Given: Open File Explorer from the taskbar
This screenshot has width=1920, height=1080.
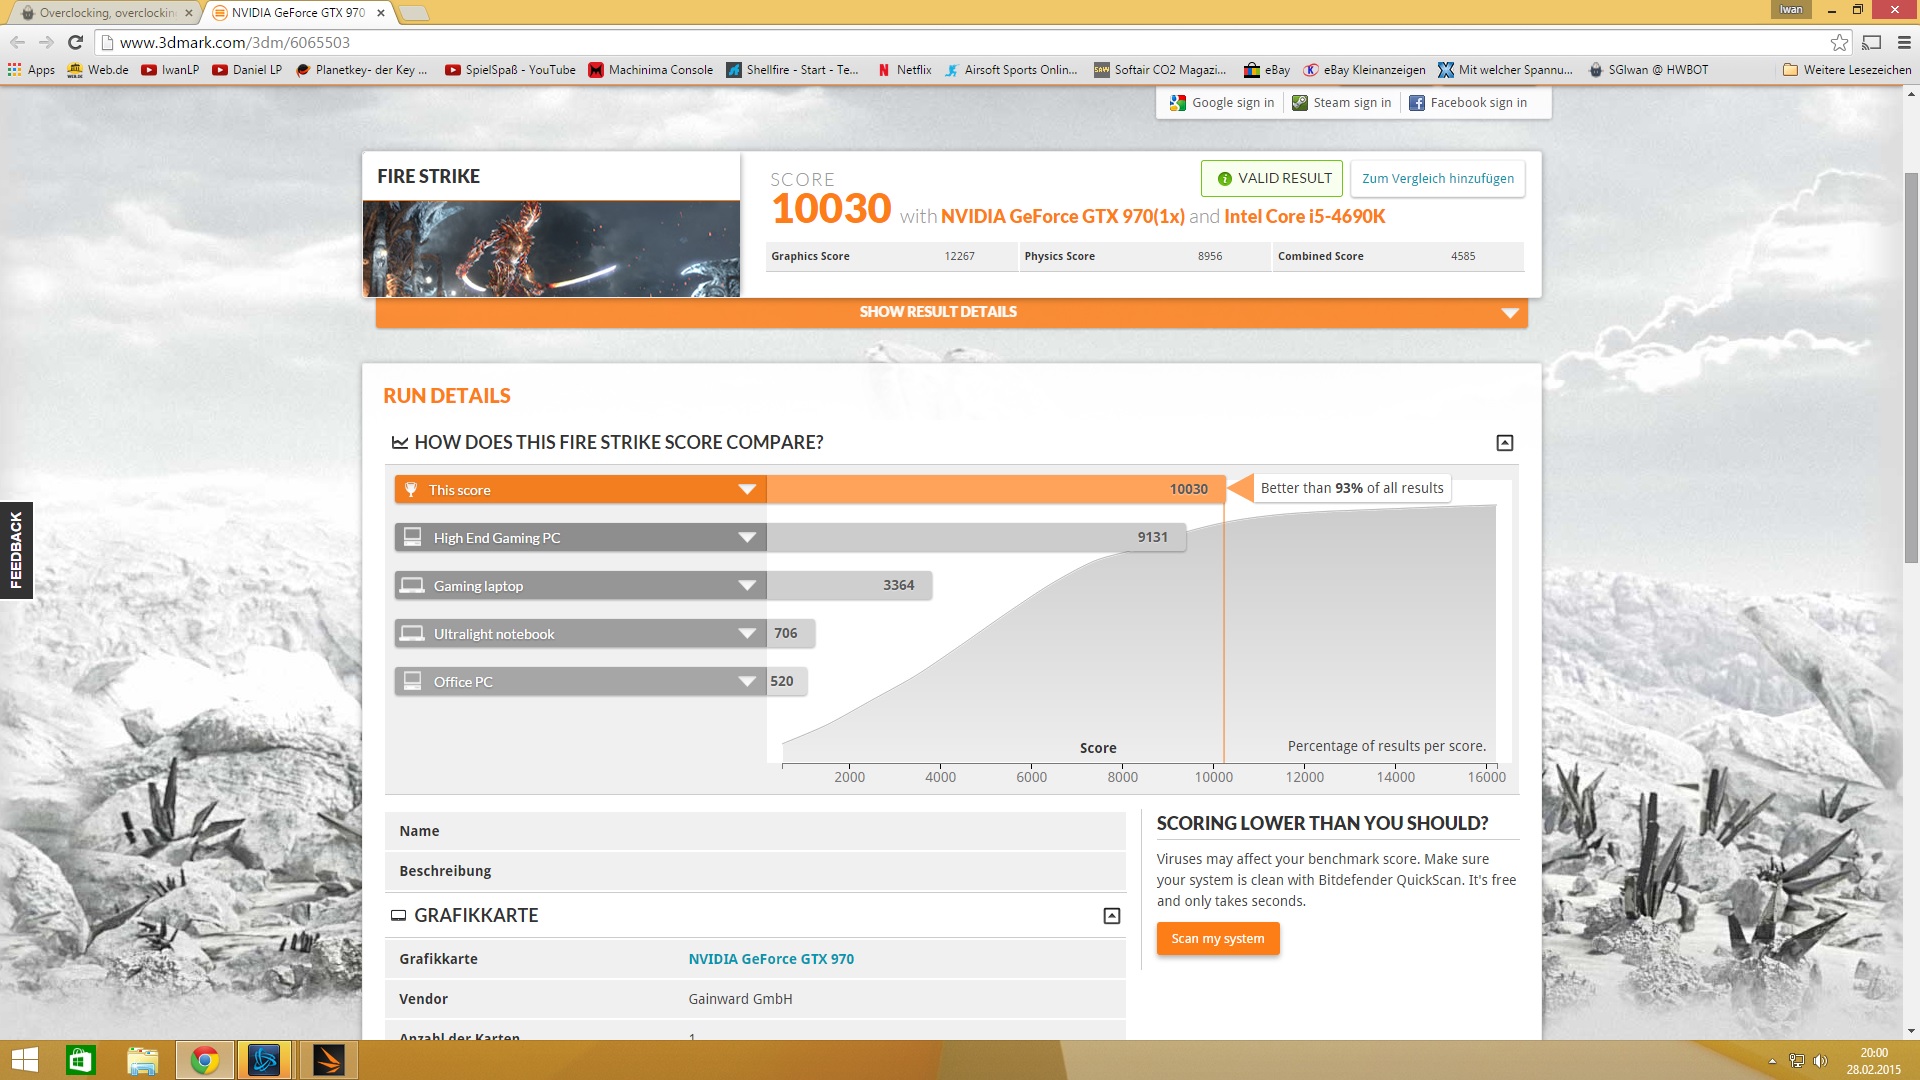Looking at the screenshot, I should 142,1060.
